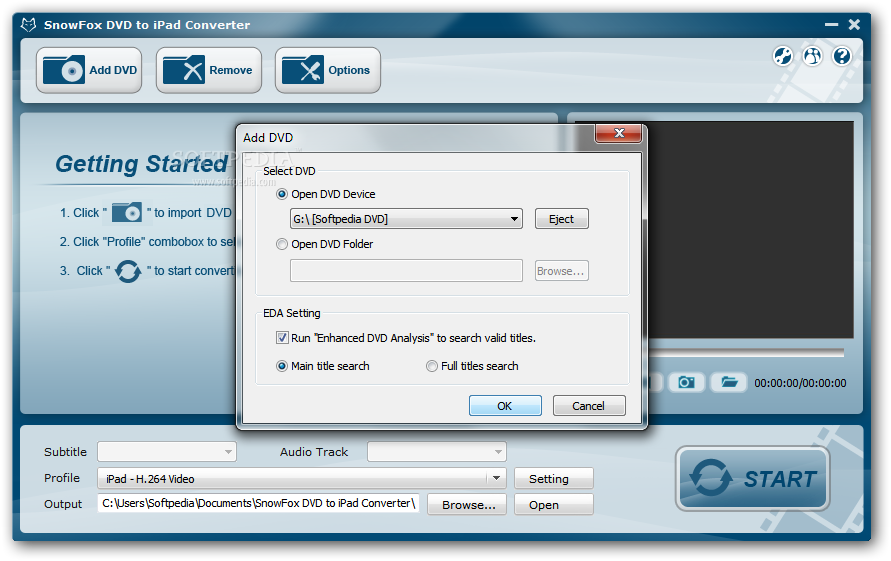Click the Open output folder button
The image size is (891, 561).
coord(554,505)
